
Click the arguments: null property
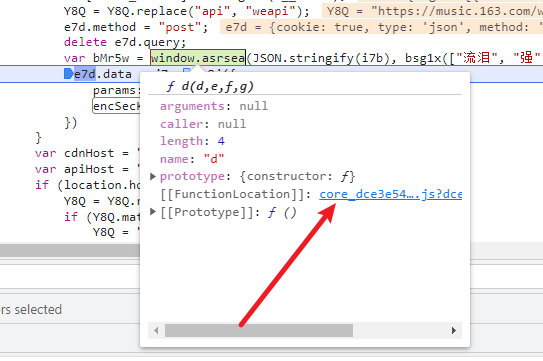pos(214,106)
